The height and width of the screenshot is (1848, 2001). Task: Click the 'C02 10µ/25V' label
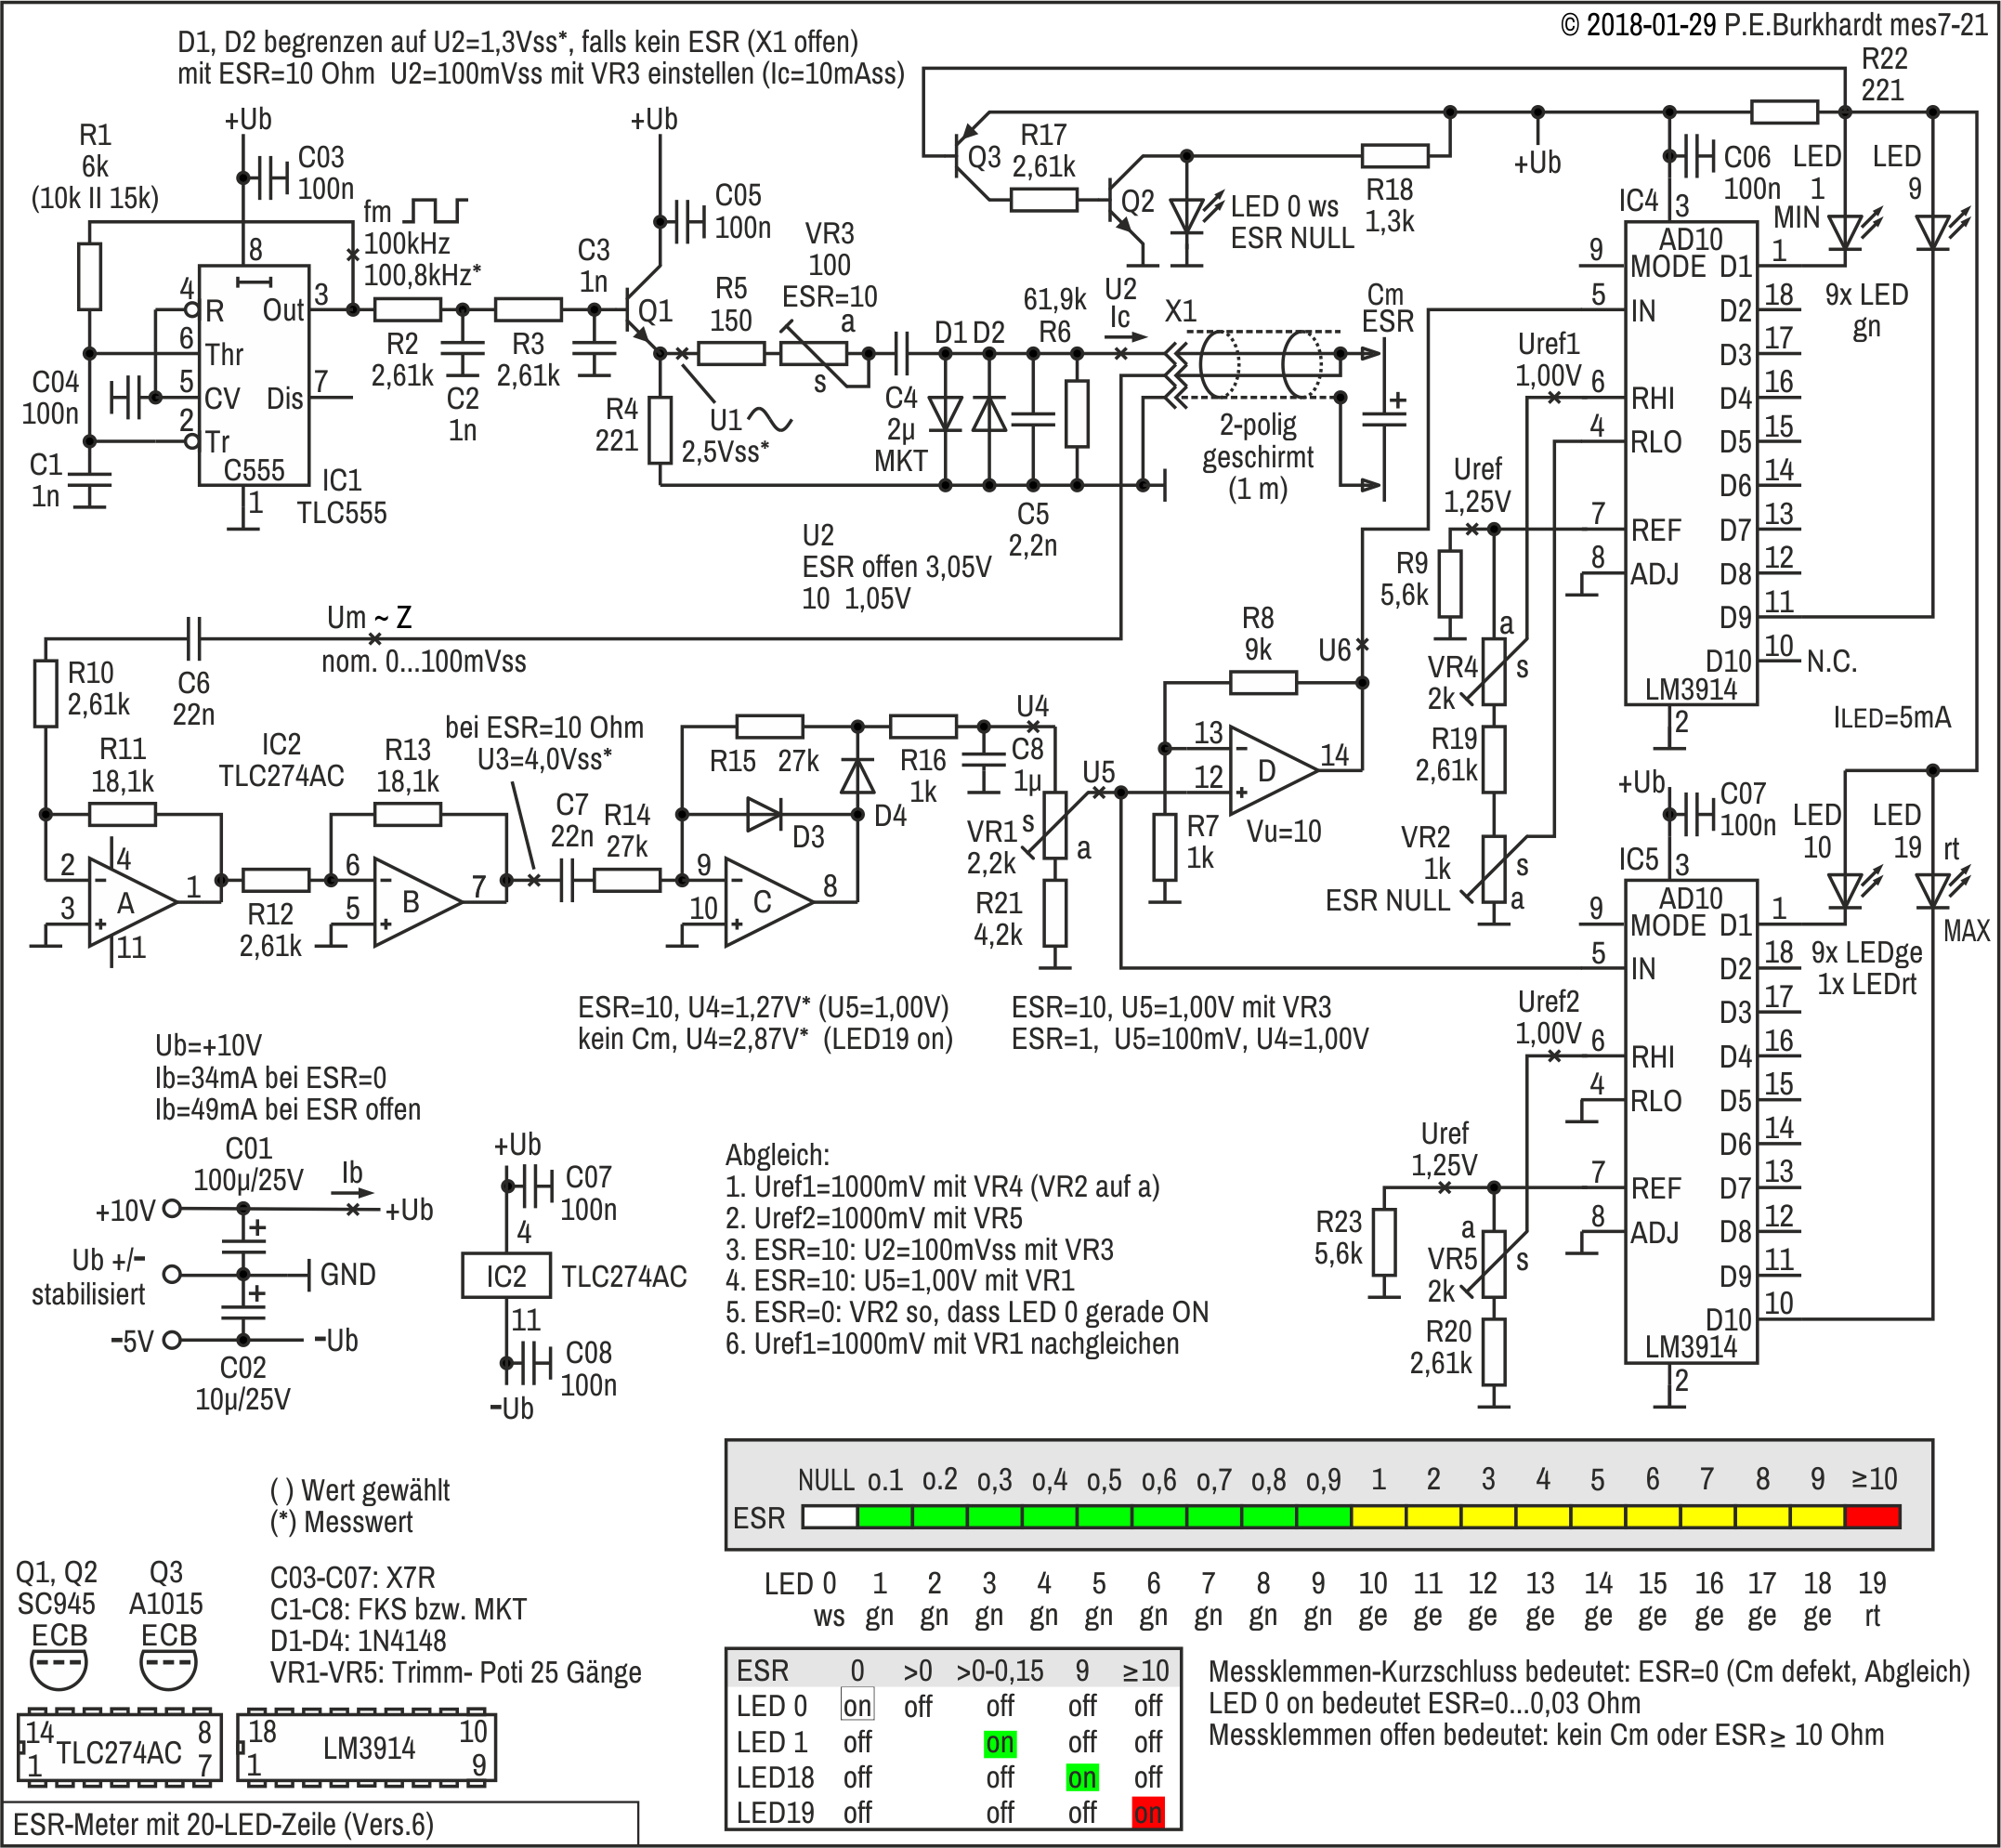click(243, 1383)
